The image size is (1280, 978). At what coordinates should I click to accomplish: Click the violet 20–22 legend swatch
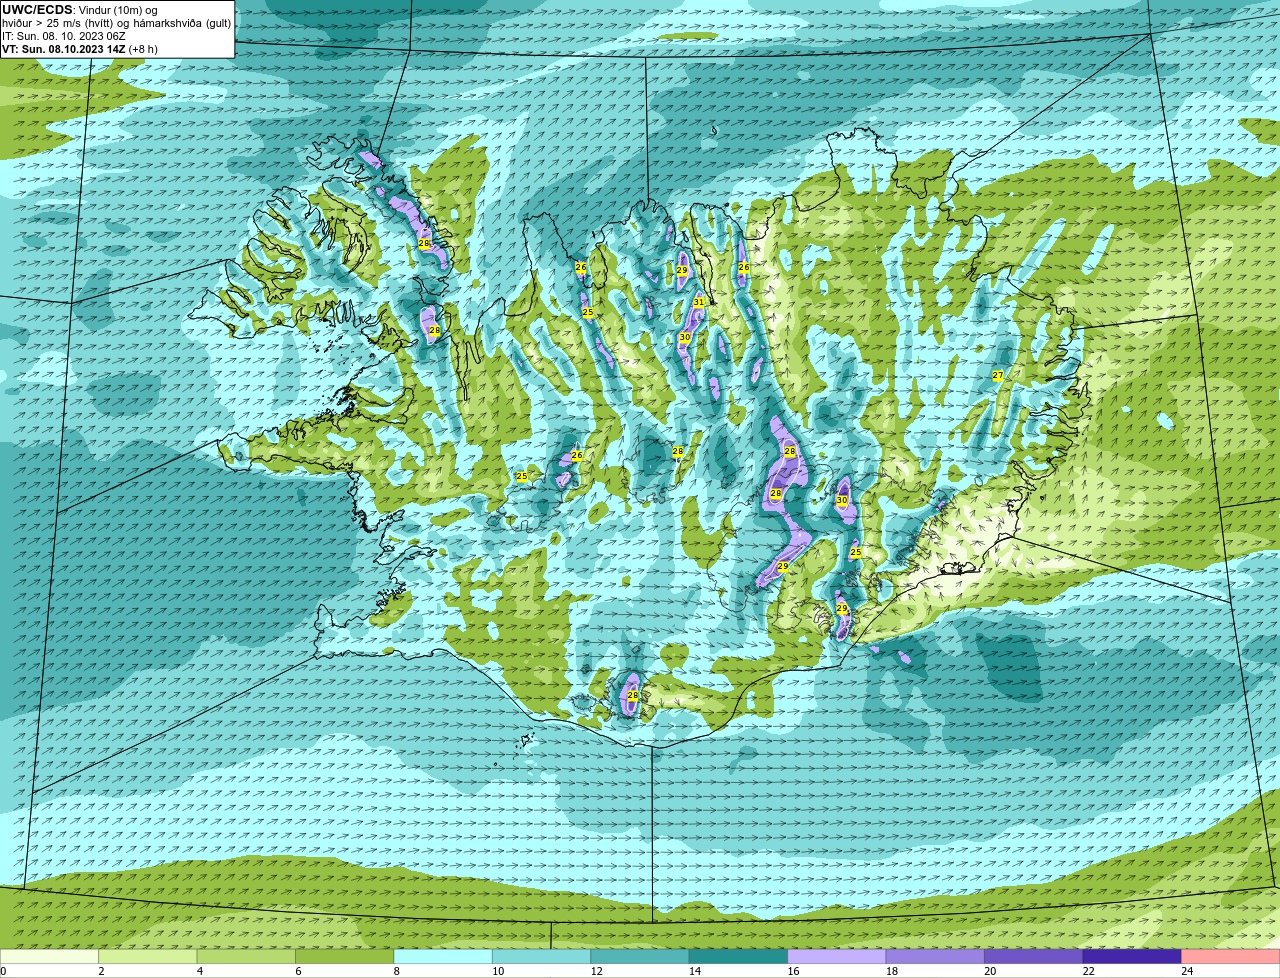(1034, 956)
